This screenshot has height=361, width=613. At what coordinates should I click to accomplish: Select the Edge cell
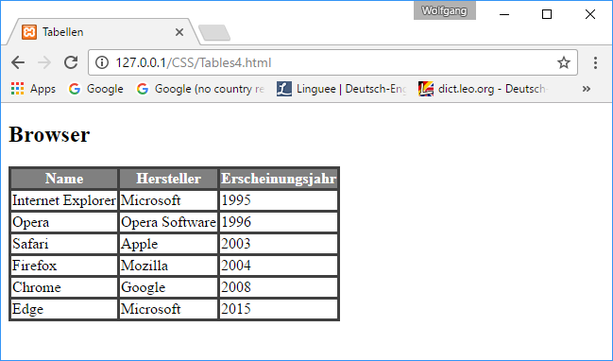tap(64, 309)
